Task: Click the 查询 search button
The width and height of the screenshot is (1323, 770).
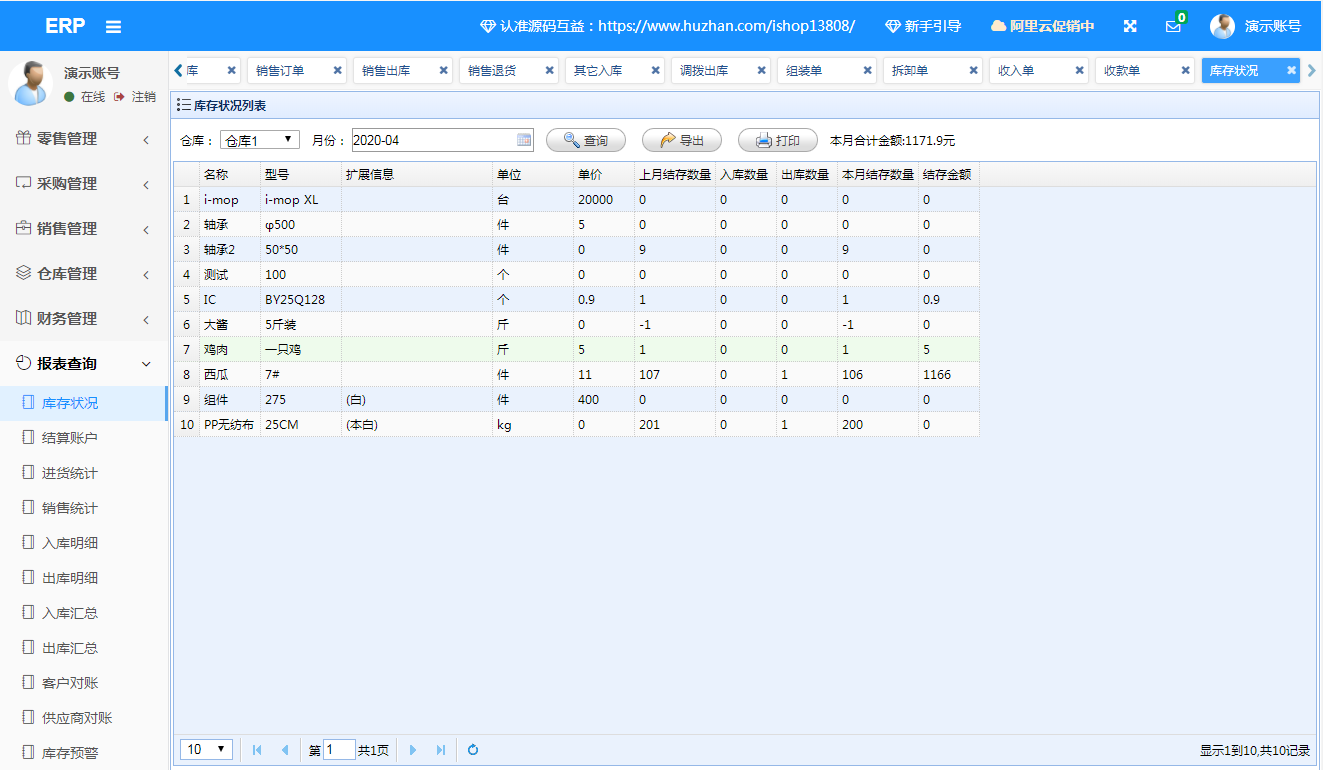Action: point(585,141)
